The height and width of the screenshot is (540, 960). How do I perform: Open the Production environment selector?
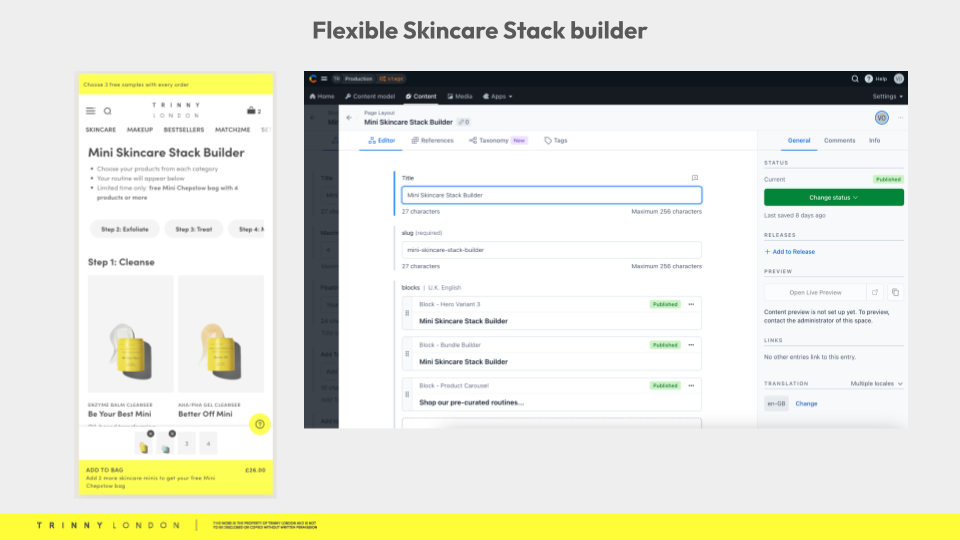coord(358,78)
